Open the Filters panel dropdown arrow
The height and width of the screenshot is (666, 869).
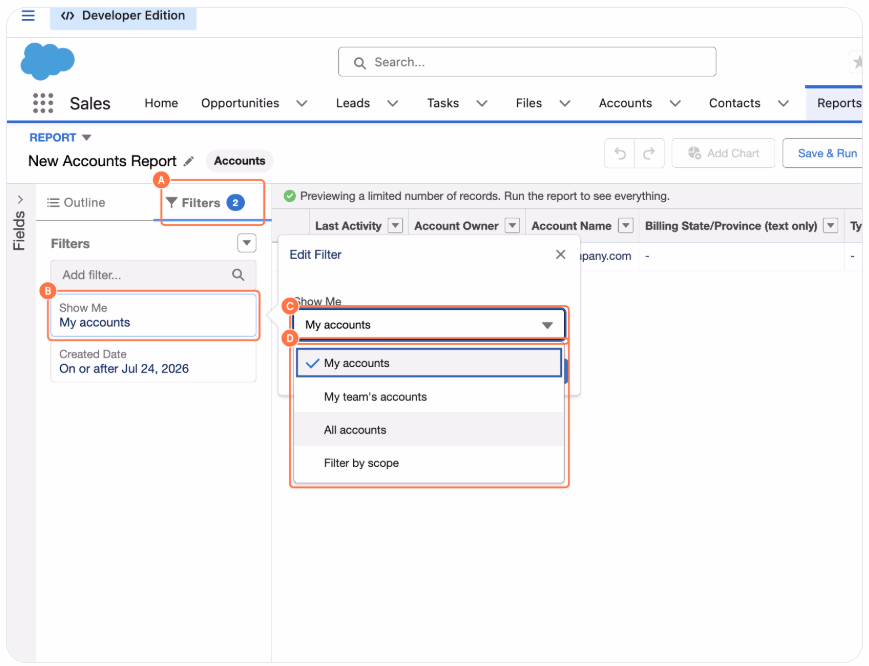[x=247, y=243]
